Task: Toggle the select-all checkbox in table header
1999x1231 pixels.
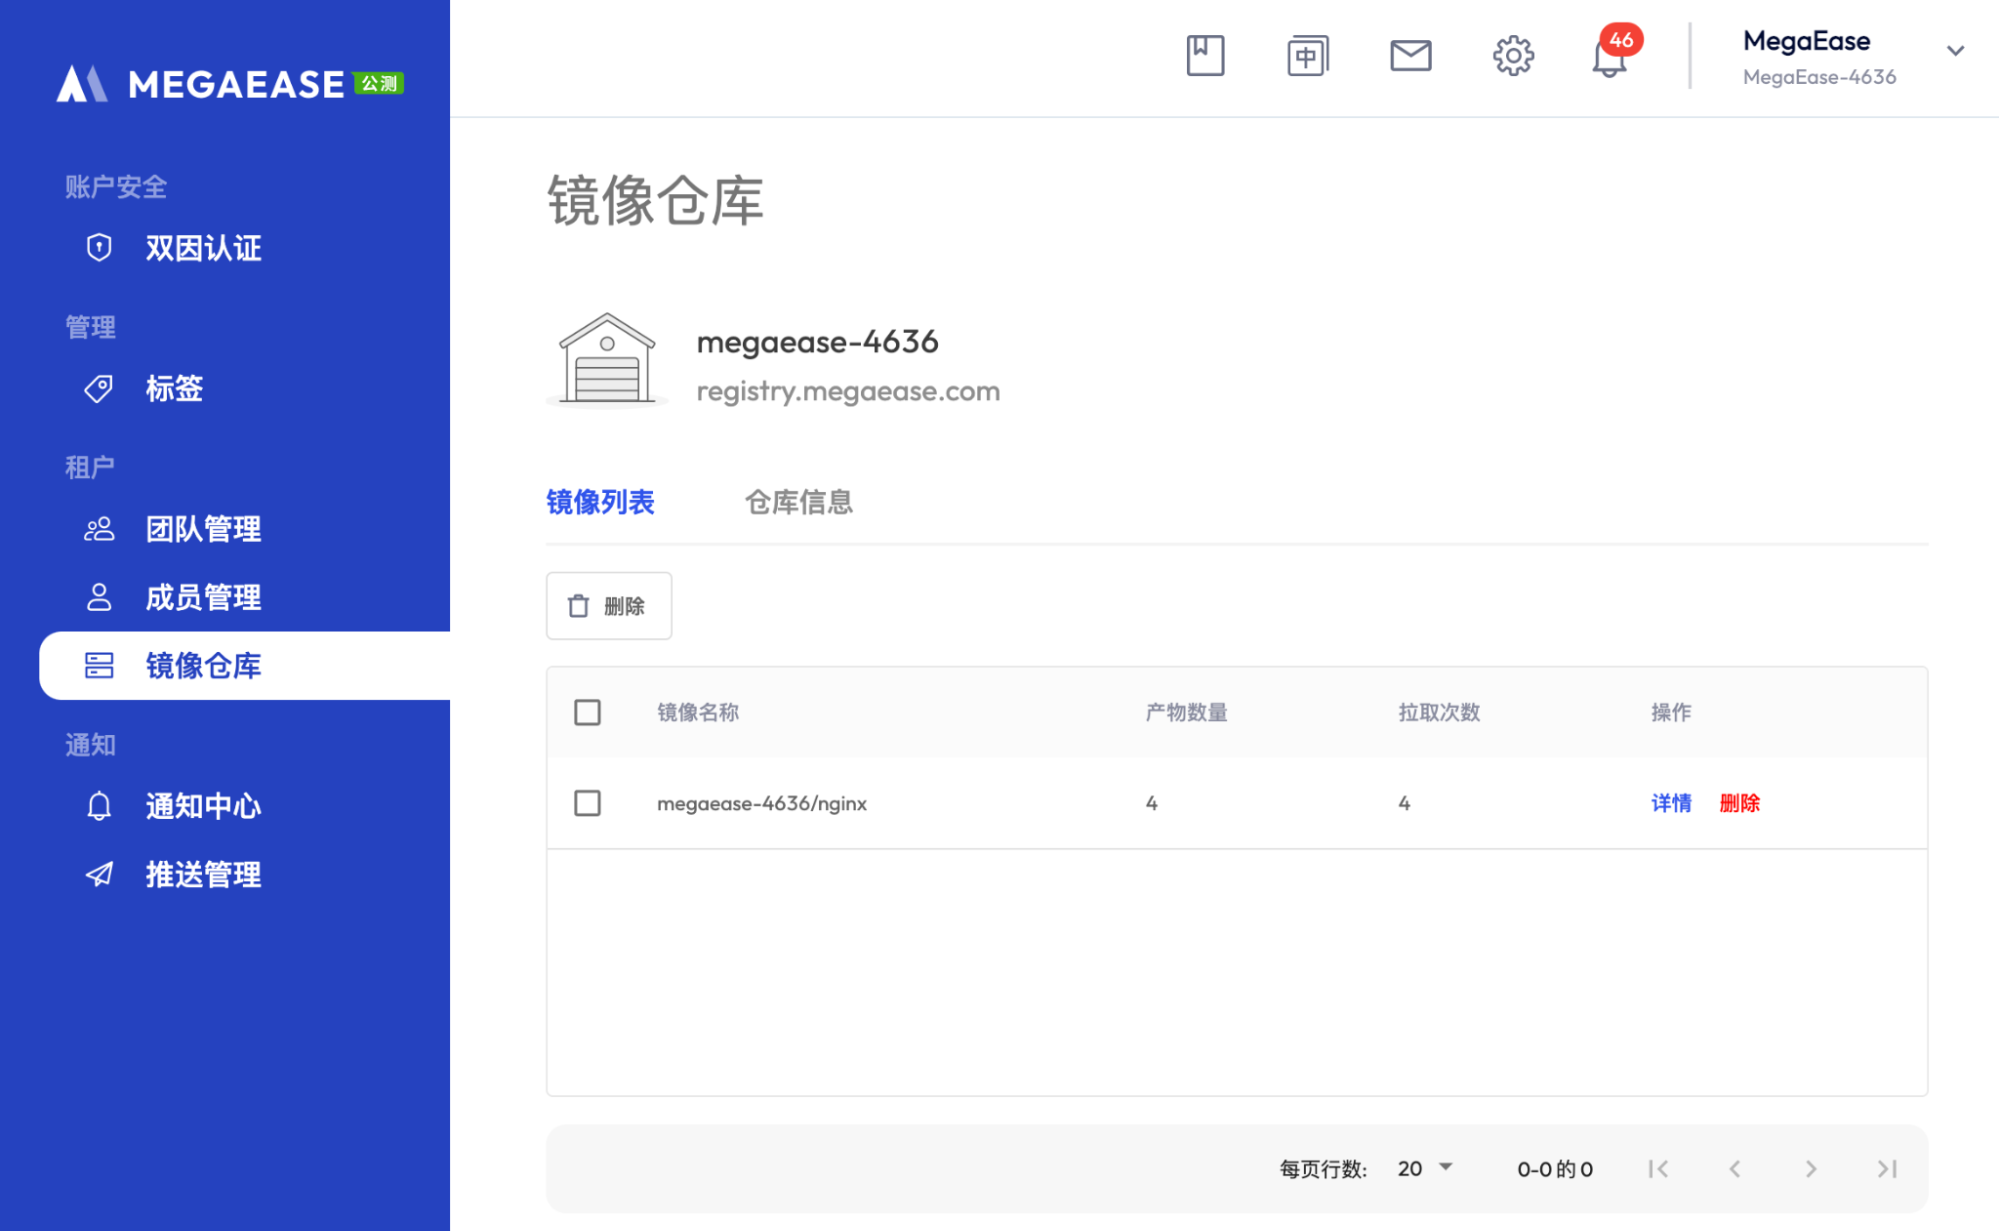Action: pos(587,712)
